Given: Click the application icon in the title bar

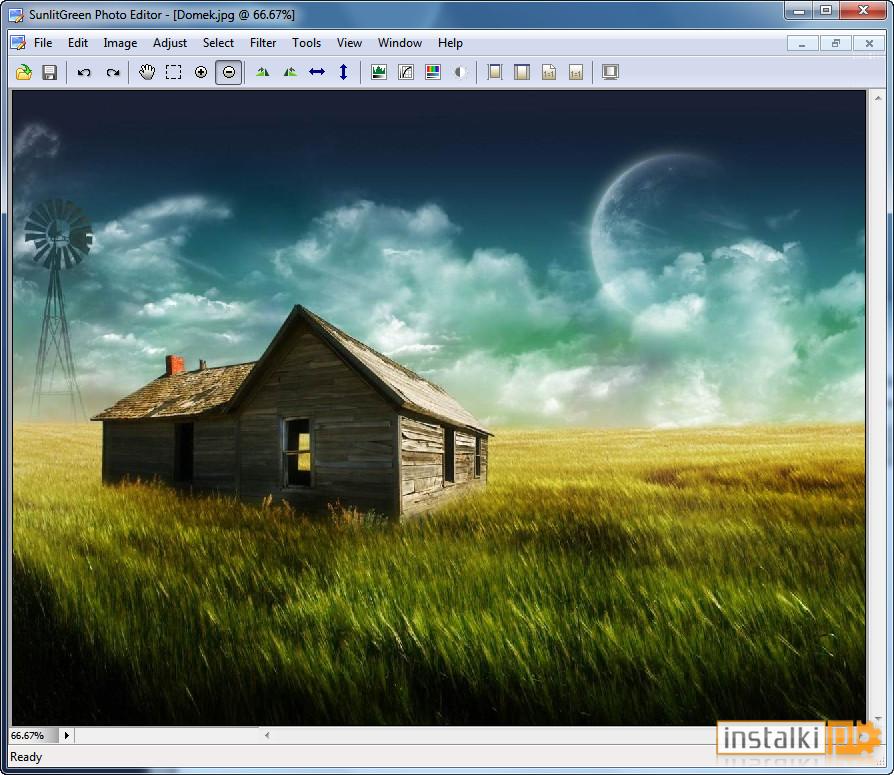Looking at the screenshot, I should pos(16,15).
